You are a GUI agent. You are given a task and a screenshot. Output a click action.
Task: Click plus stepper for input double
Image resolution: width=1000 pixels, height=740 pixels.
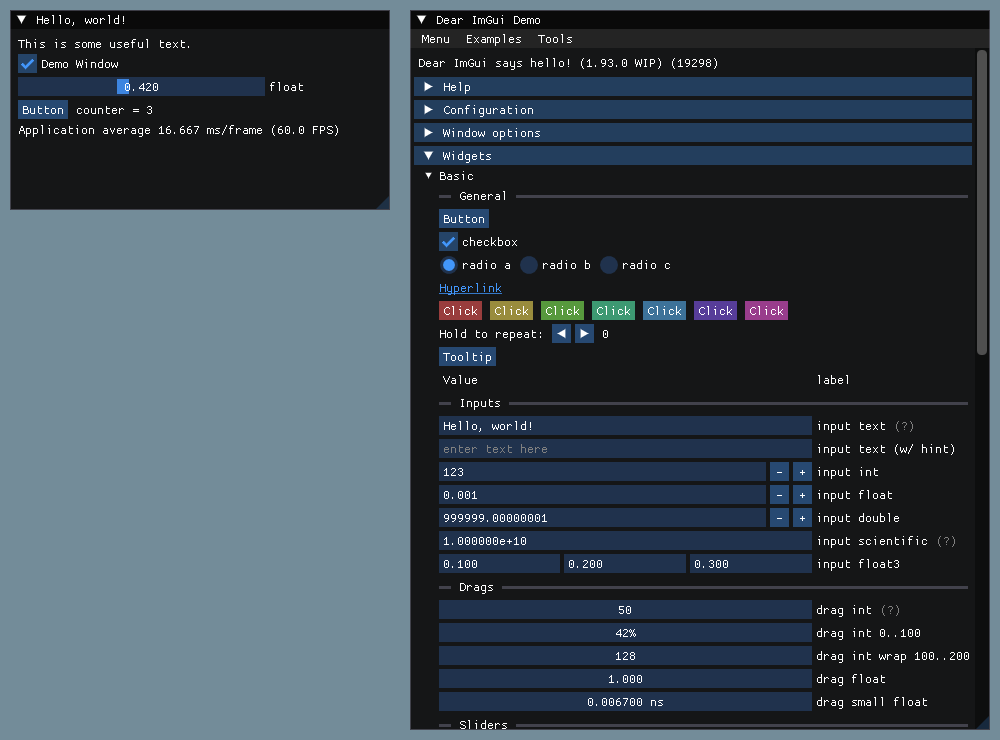[x=802, y=518]
